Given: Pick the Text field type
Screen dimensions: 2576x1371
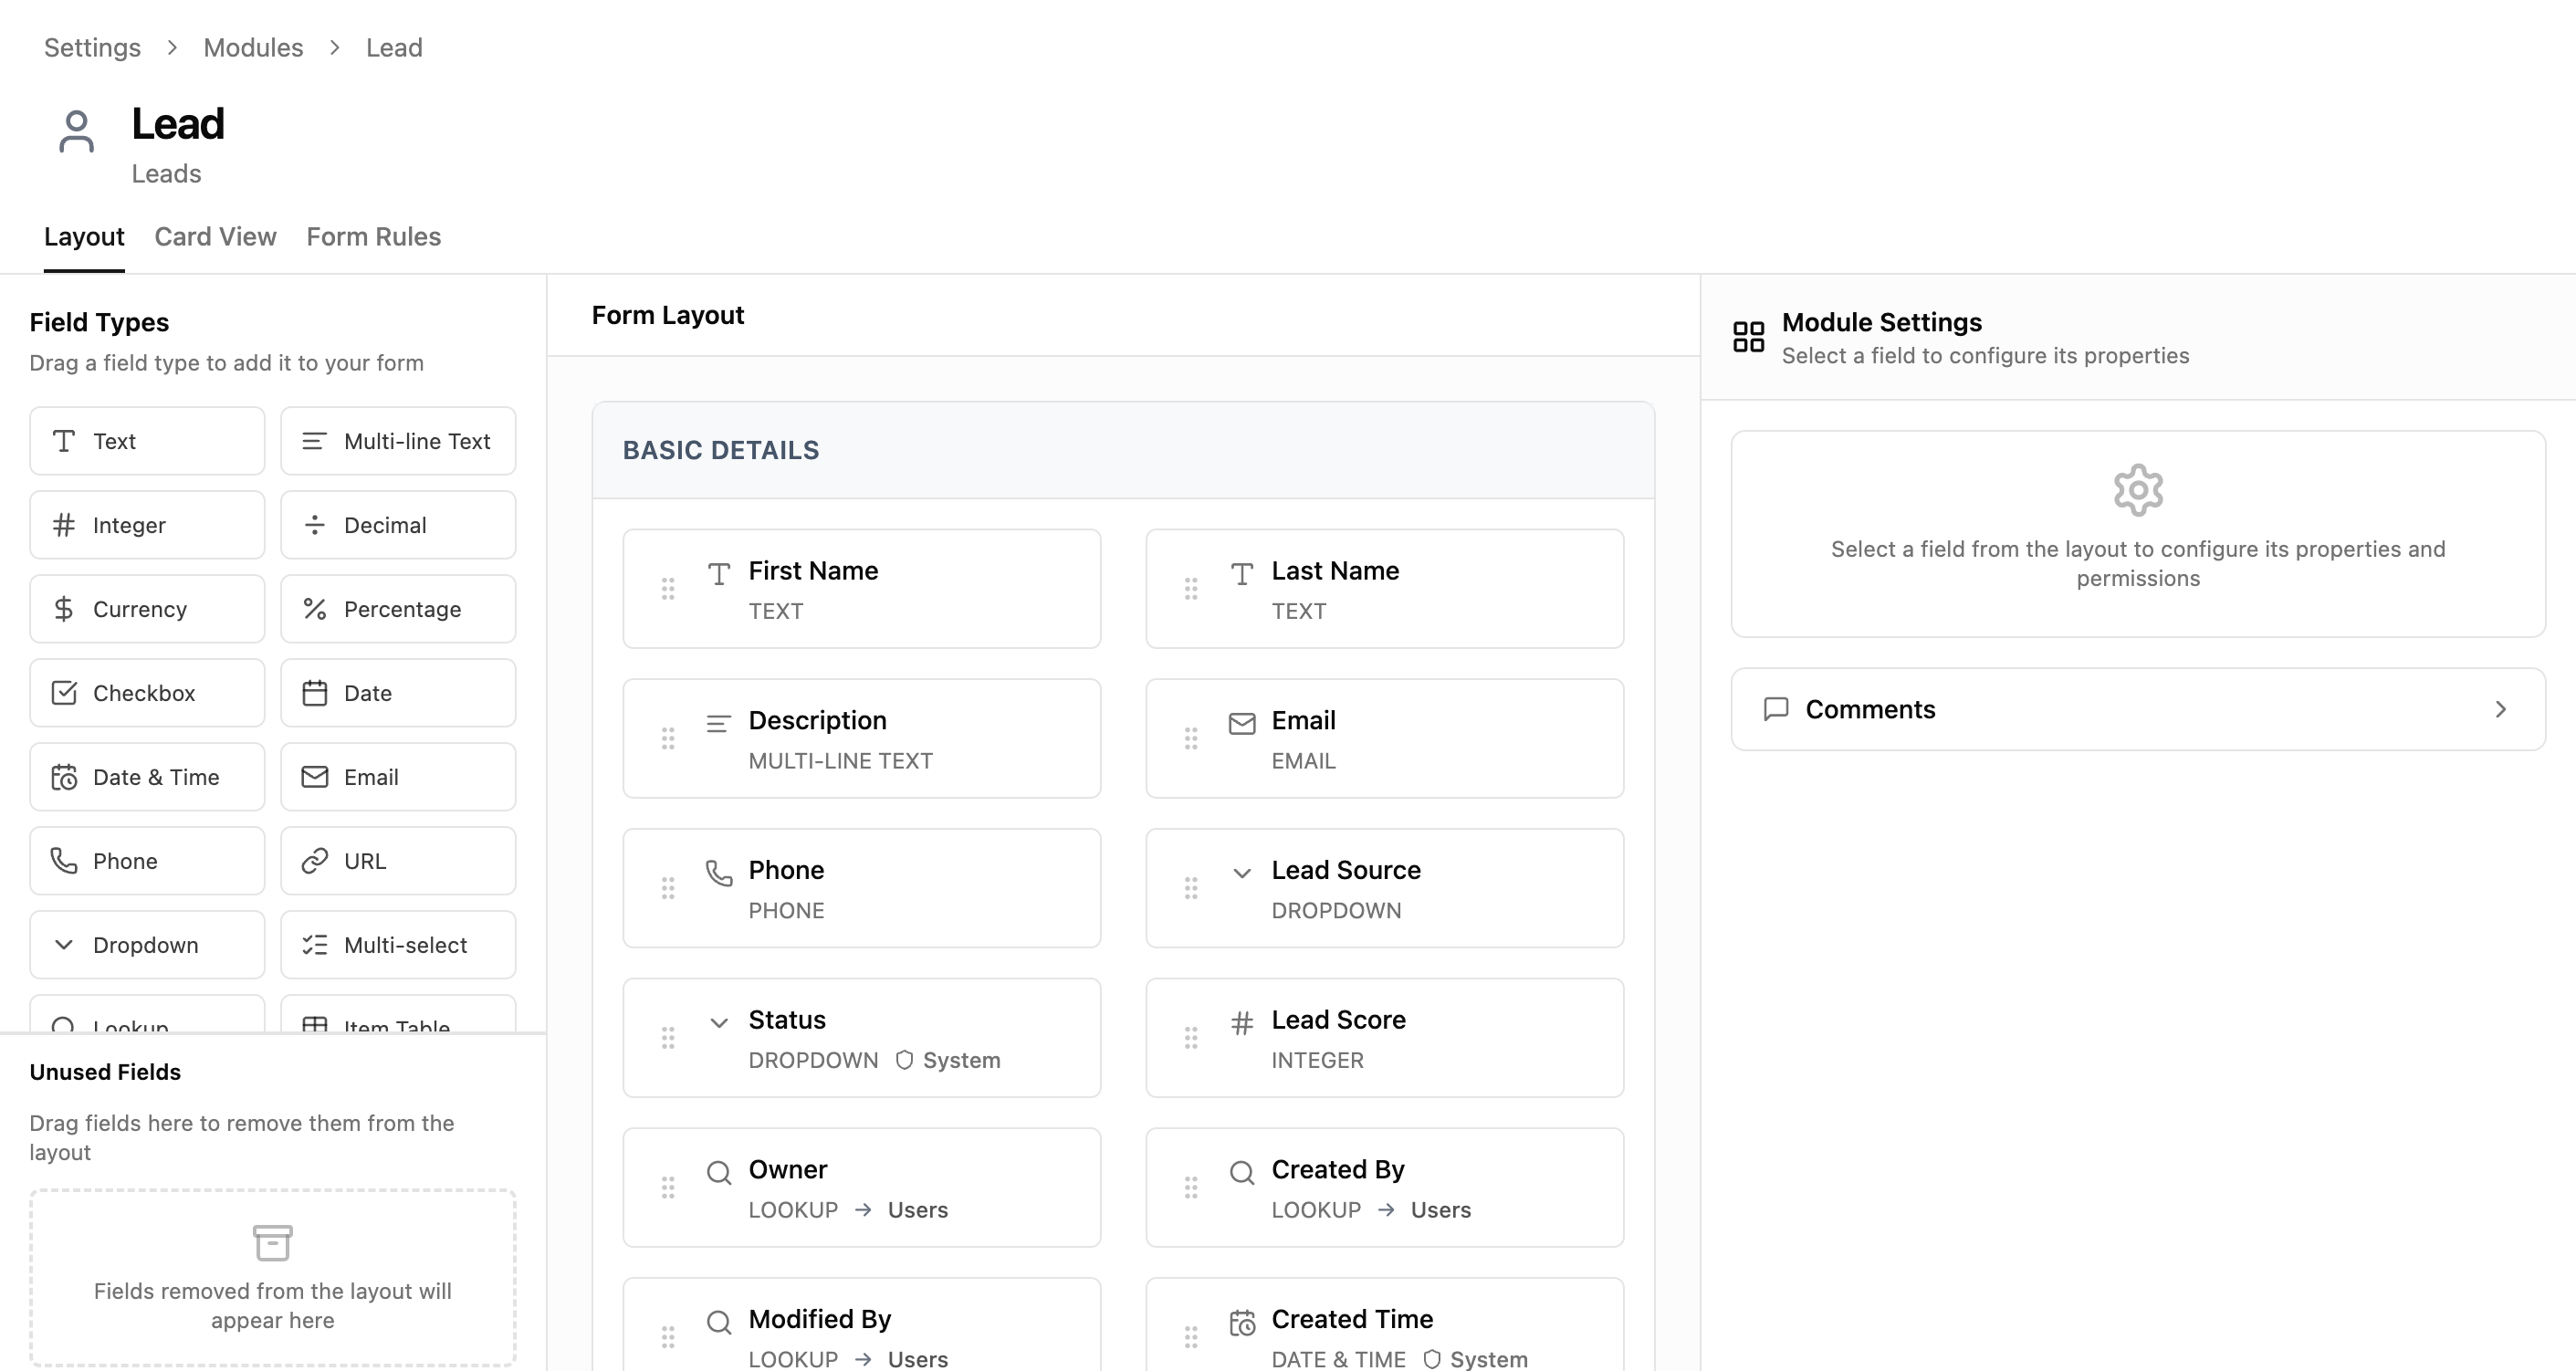Looking at the screenshot, I should click(147, 441).
